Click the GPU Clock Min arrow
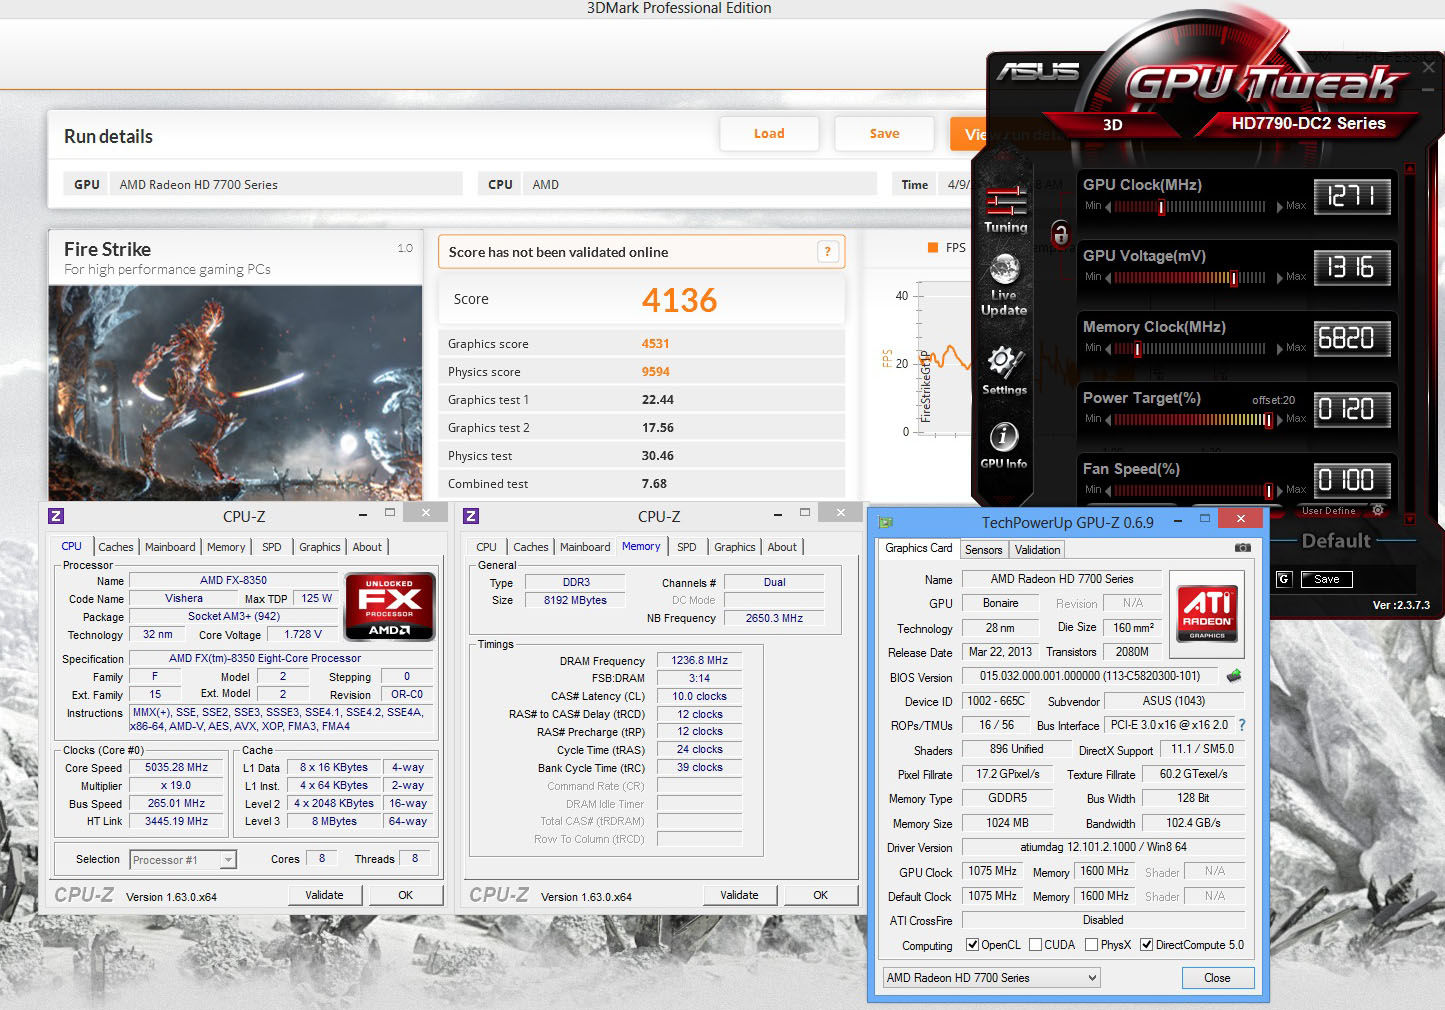Image resolution: width=1445 pixels, height=1010 pixels. point(1108,207)
